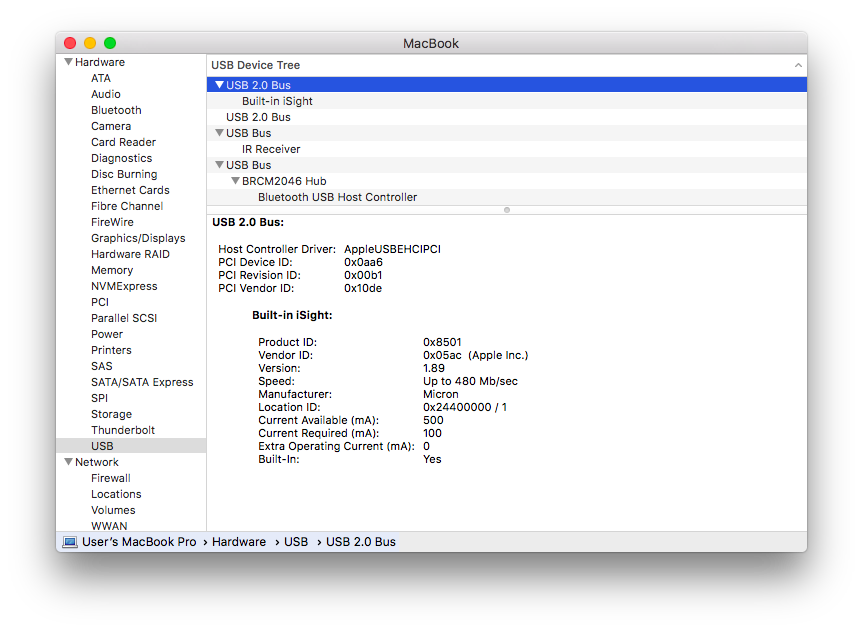Select the second USB 2.0 Bus row
The image size is (863, 632).
point(507,117)
